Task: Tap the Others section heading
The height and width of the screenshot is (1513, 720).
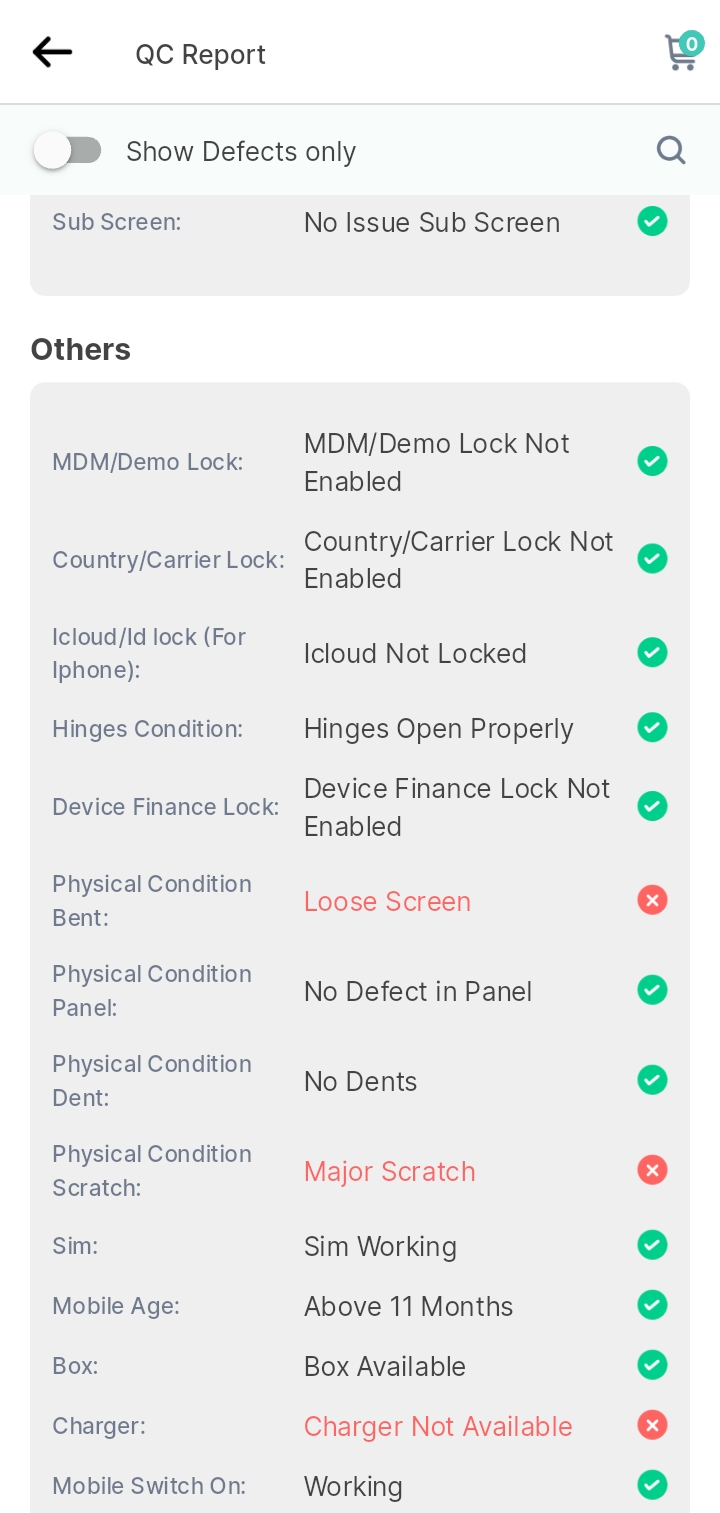Action: pyautogui.click(x=81, y=349)
